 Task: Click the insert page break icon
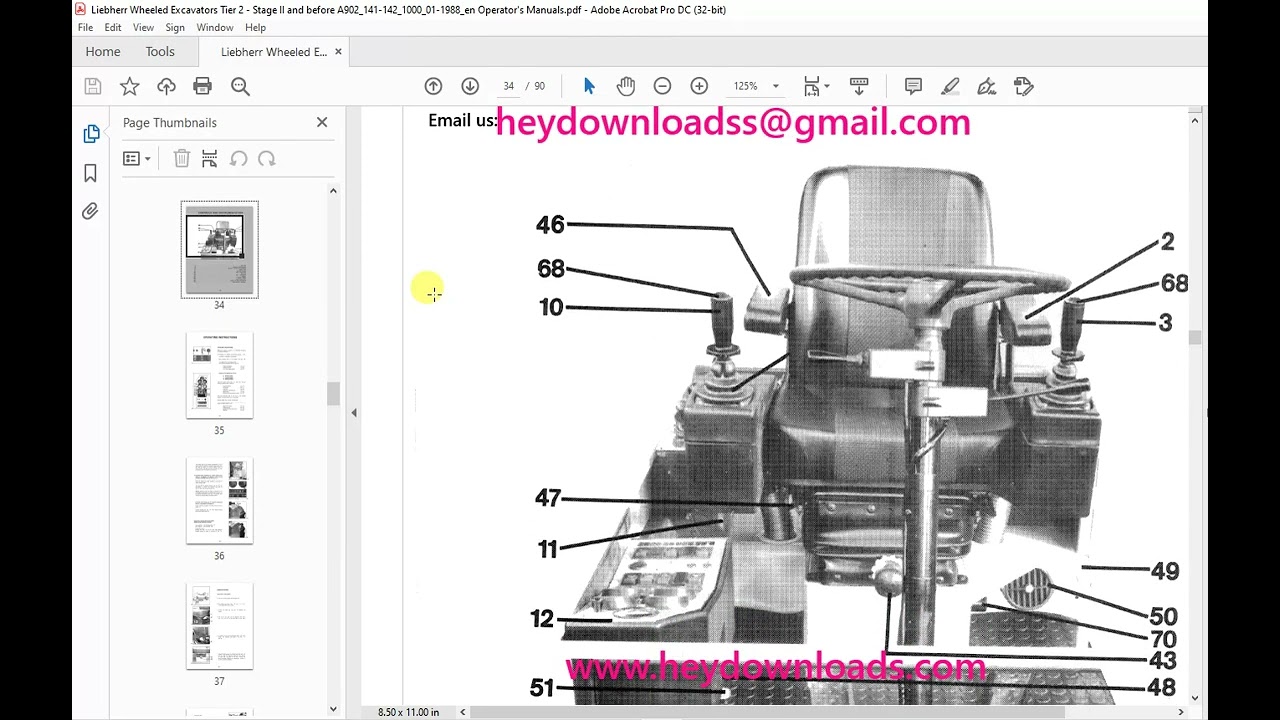209,158
